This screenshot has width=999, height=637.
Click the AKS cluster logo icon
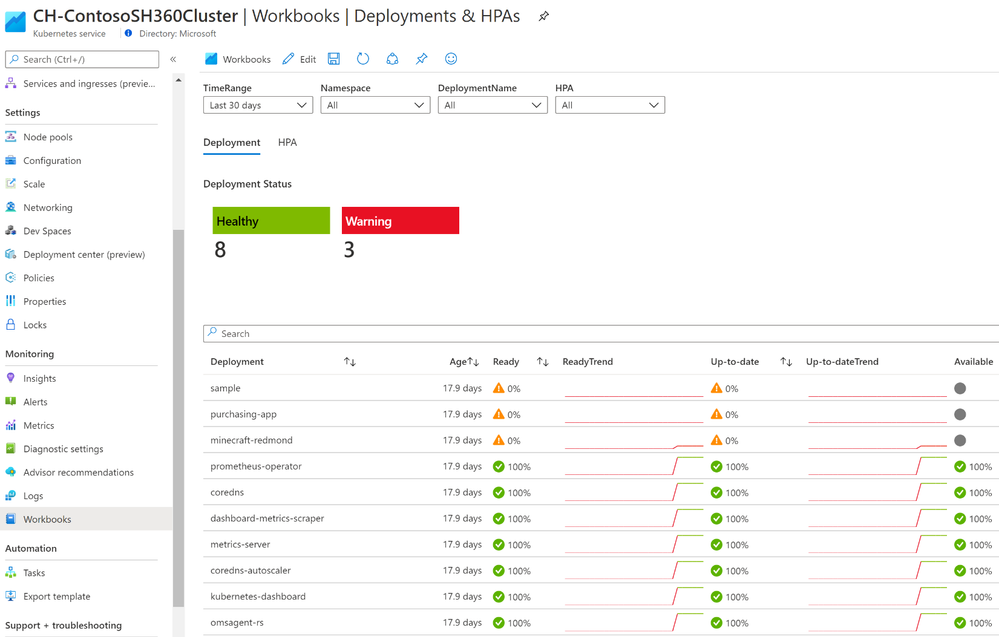point(15,21)
